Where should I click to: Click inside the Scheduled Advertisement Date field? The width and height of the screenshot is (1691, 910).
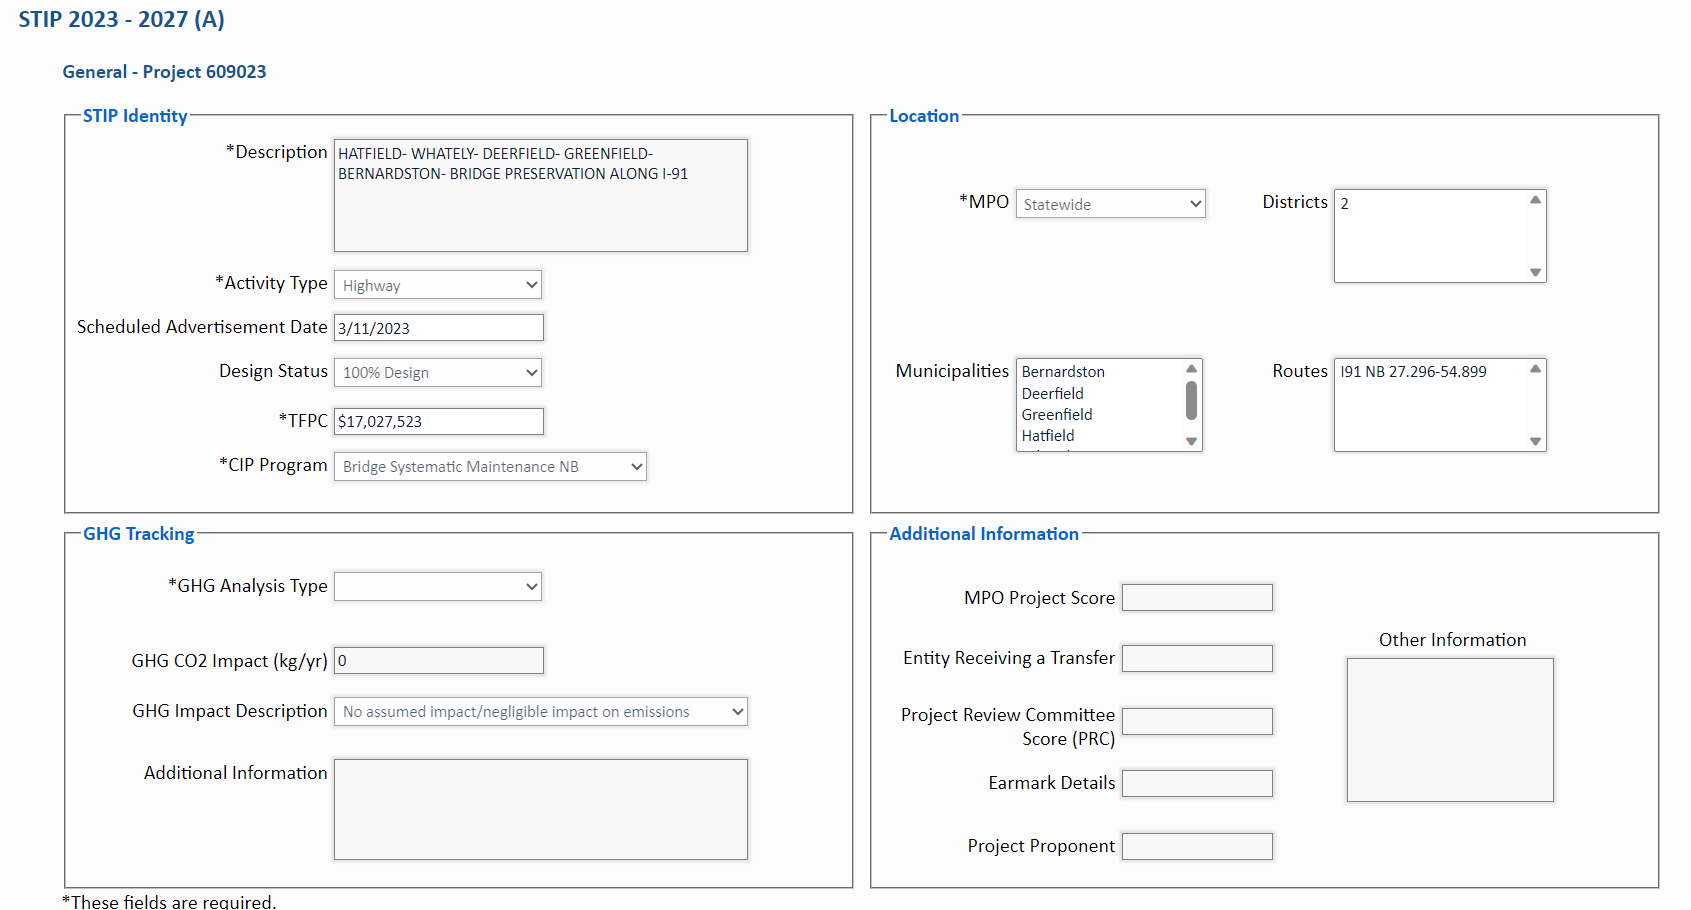coord(438,327)
